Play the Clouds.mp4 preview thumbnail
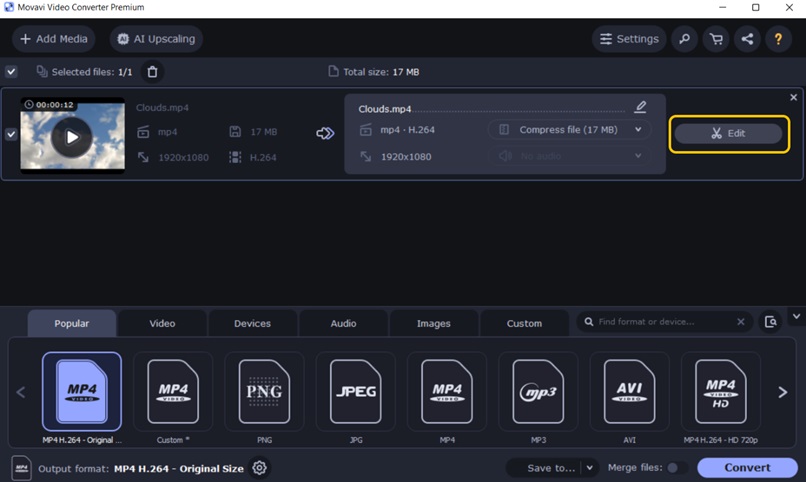 click(72, 137)
